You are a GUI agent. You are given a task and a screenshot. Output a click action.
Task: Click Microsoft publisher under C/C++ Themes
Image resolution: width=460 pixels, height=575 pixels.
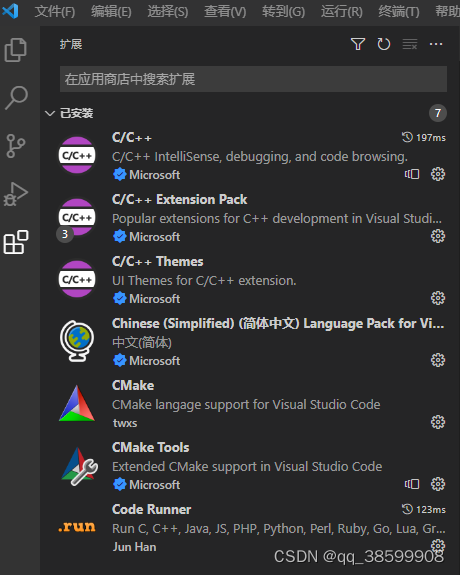point(154,299)
